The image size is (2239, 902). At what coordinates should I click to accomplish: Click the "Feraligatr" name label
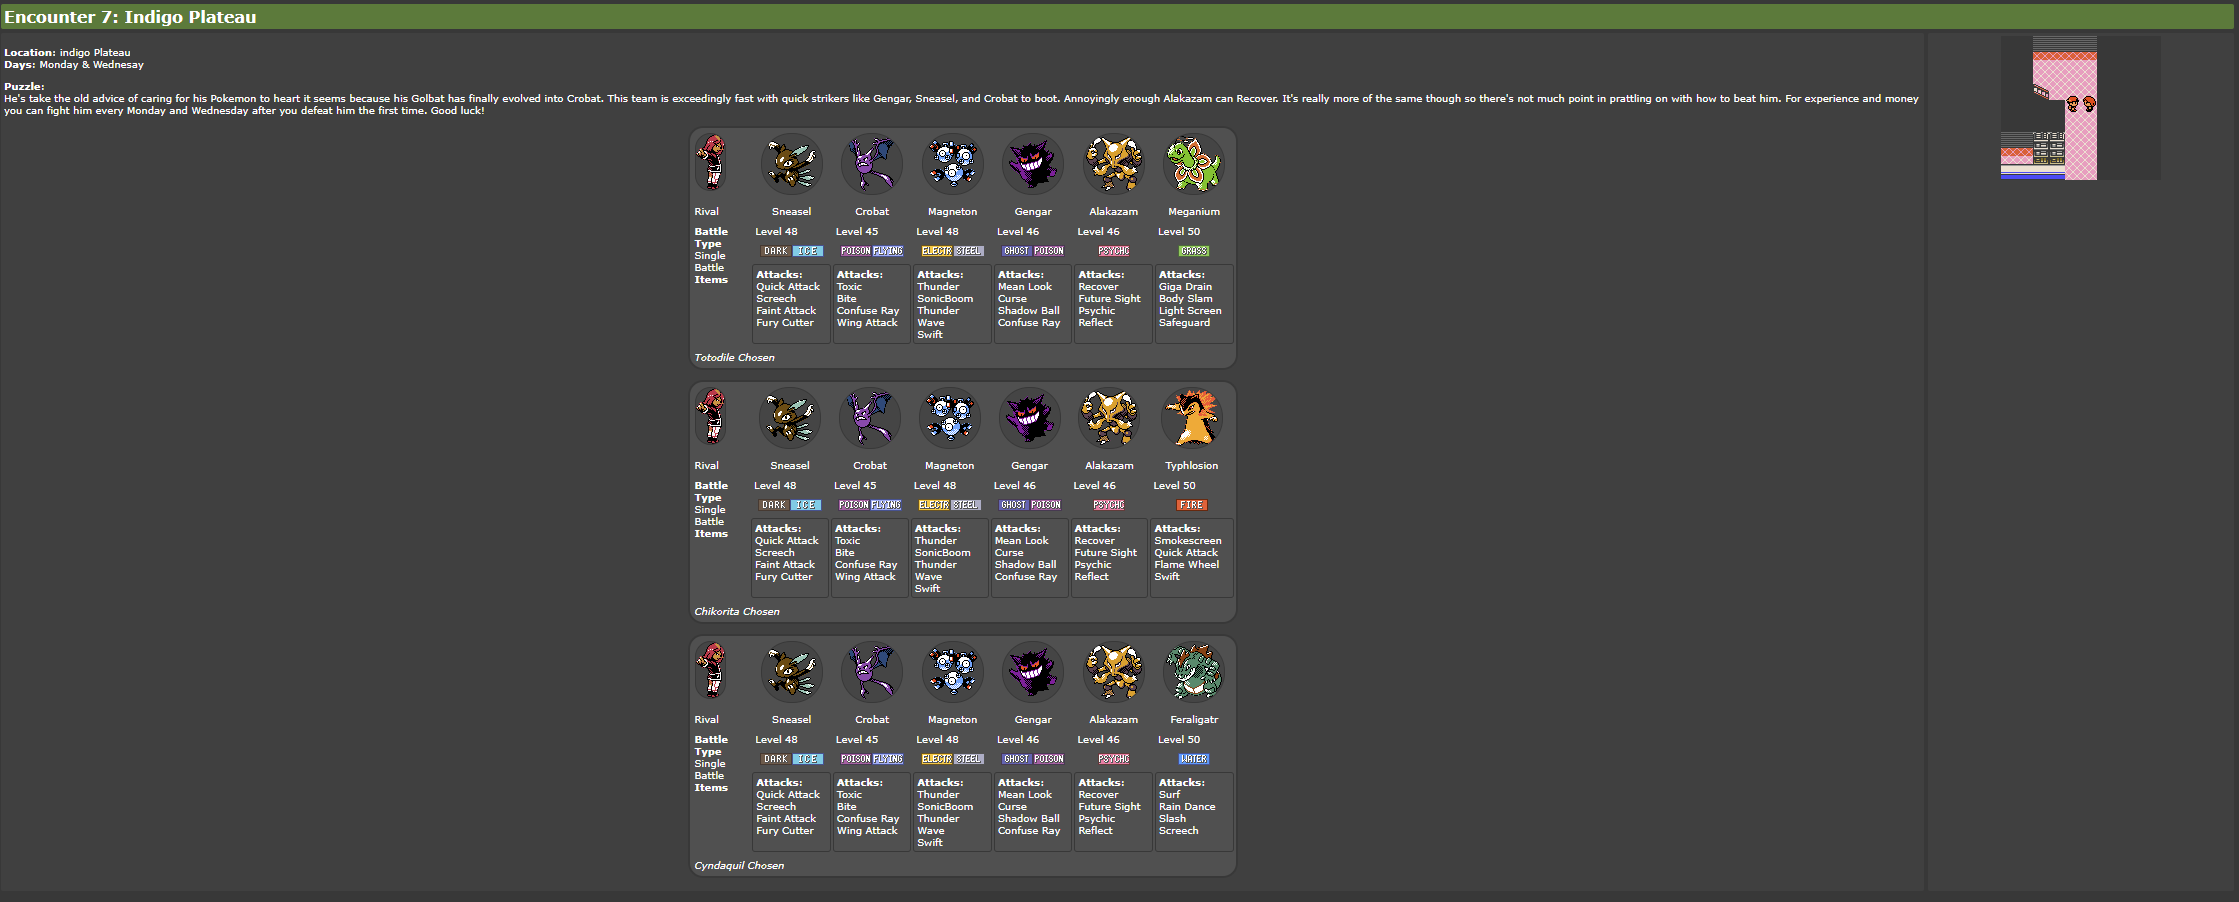(x=1194, y=720)
